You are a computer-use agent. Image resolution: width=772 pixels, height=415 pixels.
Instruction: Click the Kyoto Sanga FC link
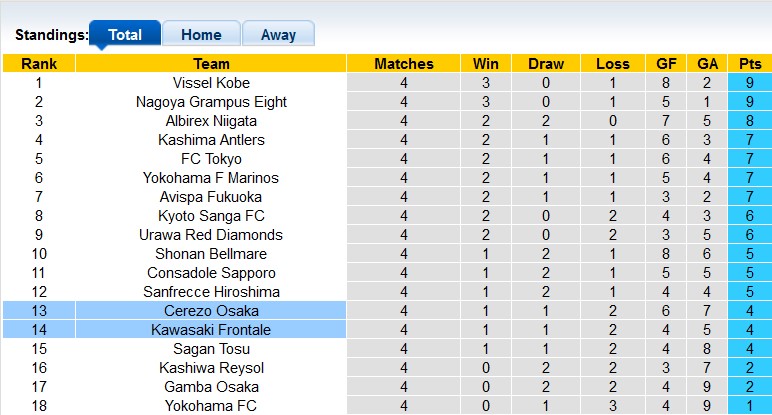click(x=211, y=216)
